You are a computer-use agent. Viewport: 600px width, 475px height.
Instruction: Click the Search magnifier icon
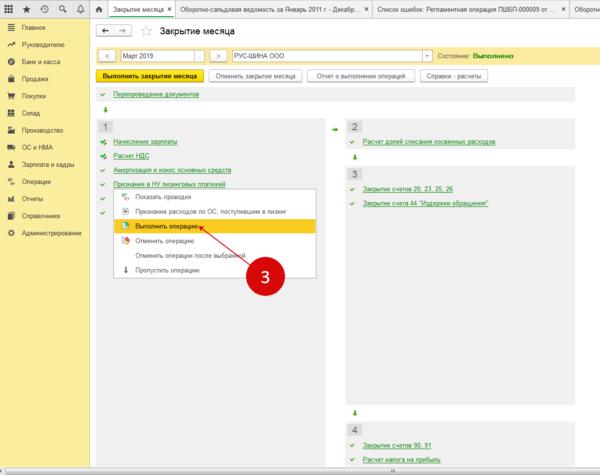click(x=62, y=9)
